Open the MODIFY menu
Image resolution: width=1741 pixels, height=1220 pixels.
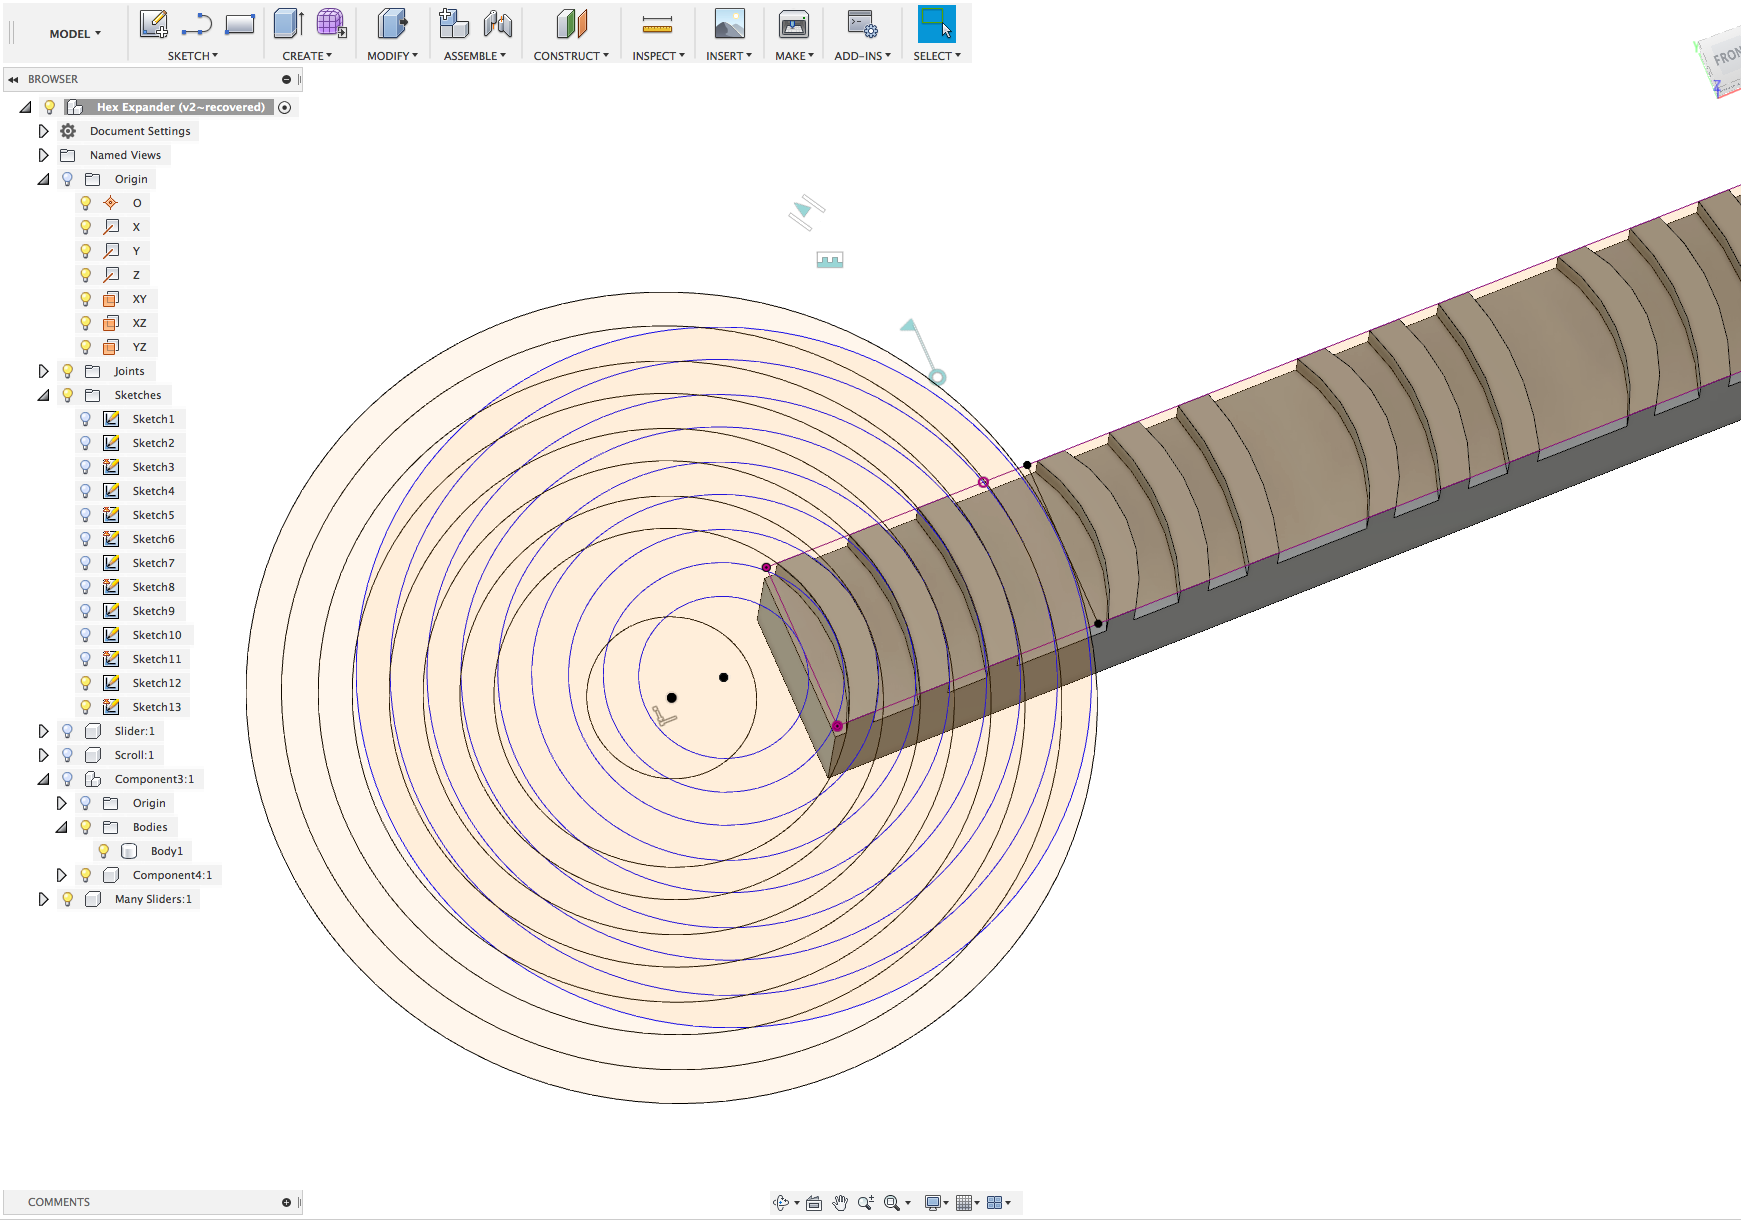392,56
